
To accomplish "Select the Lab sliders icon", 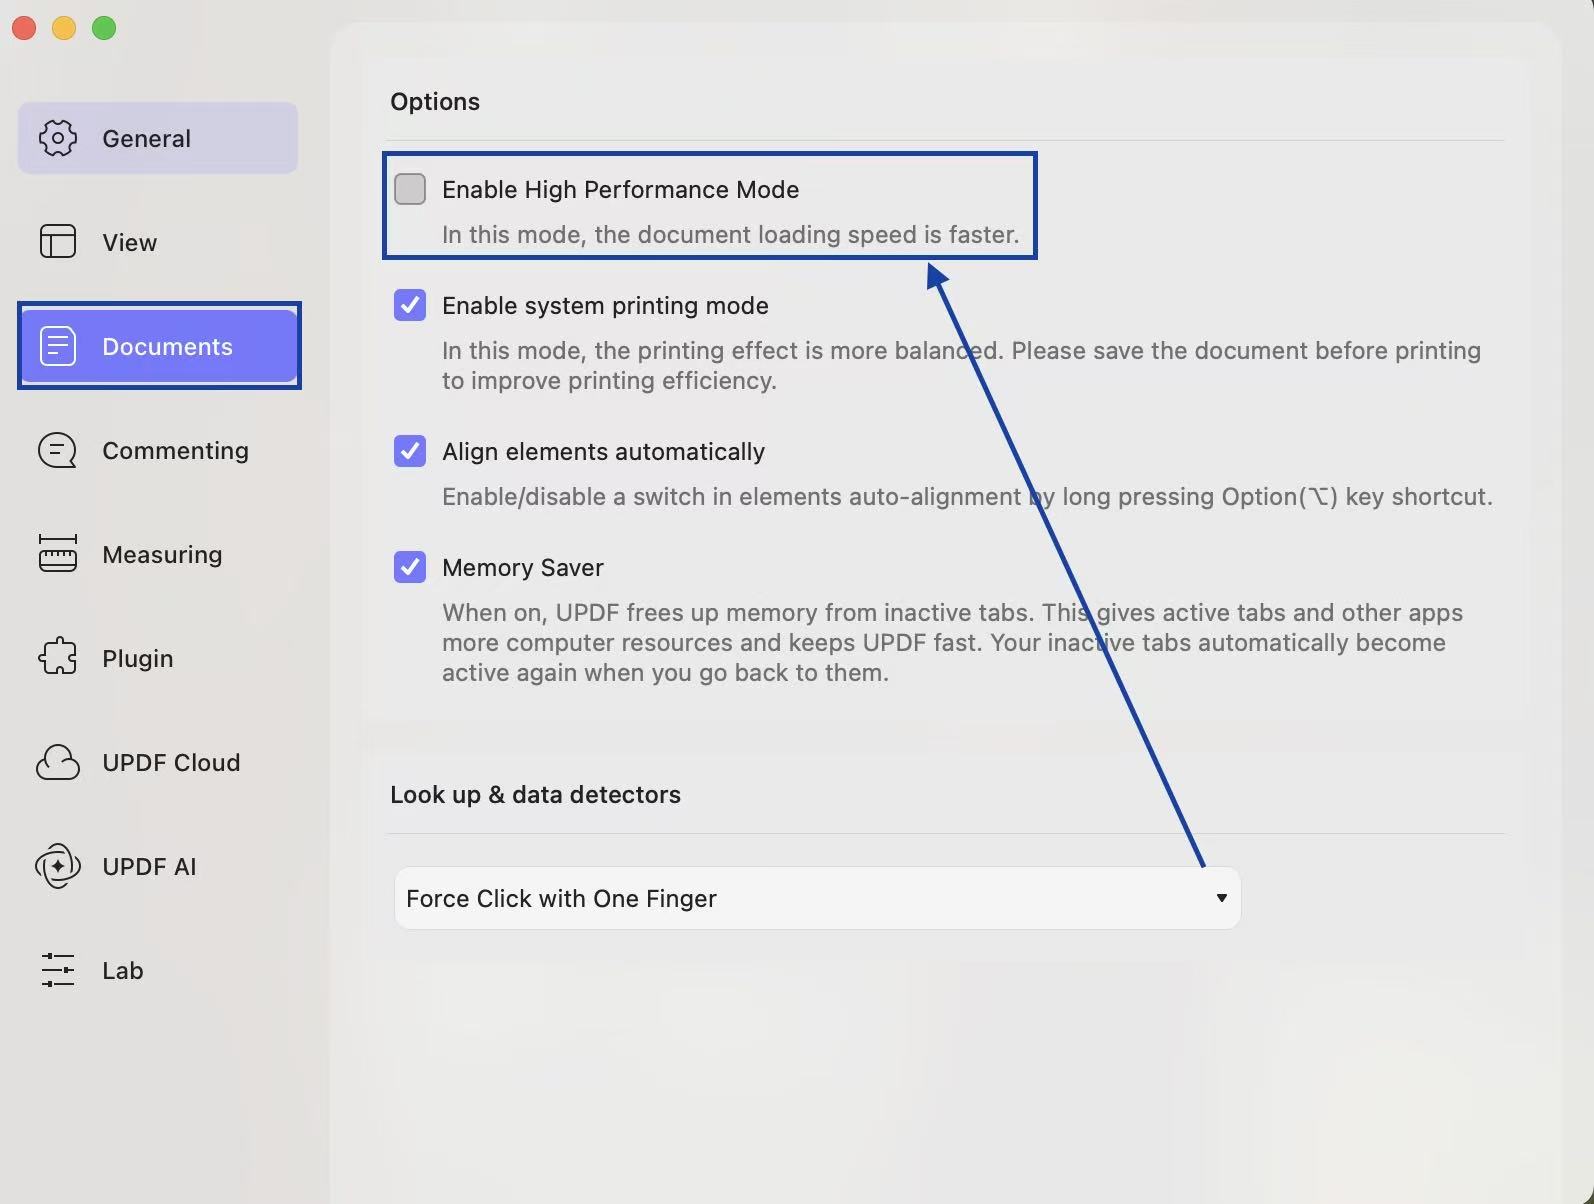I will pos(58,970).
